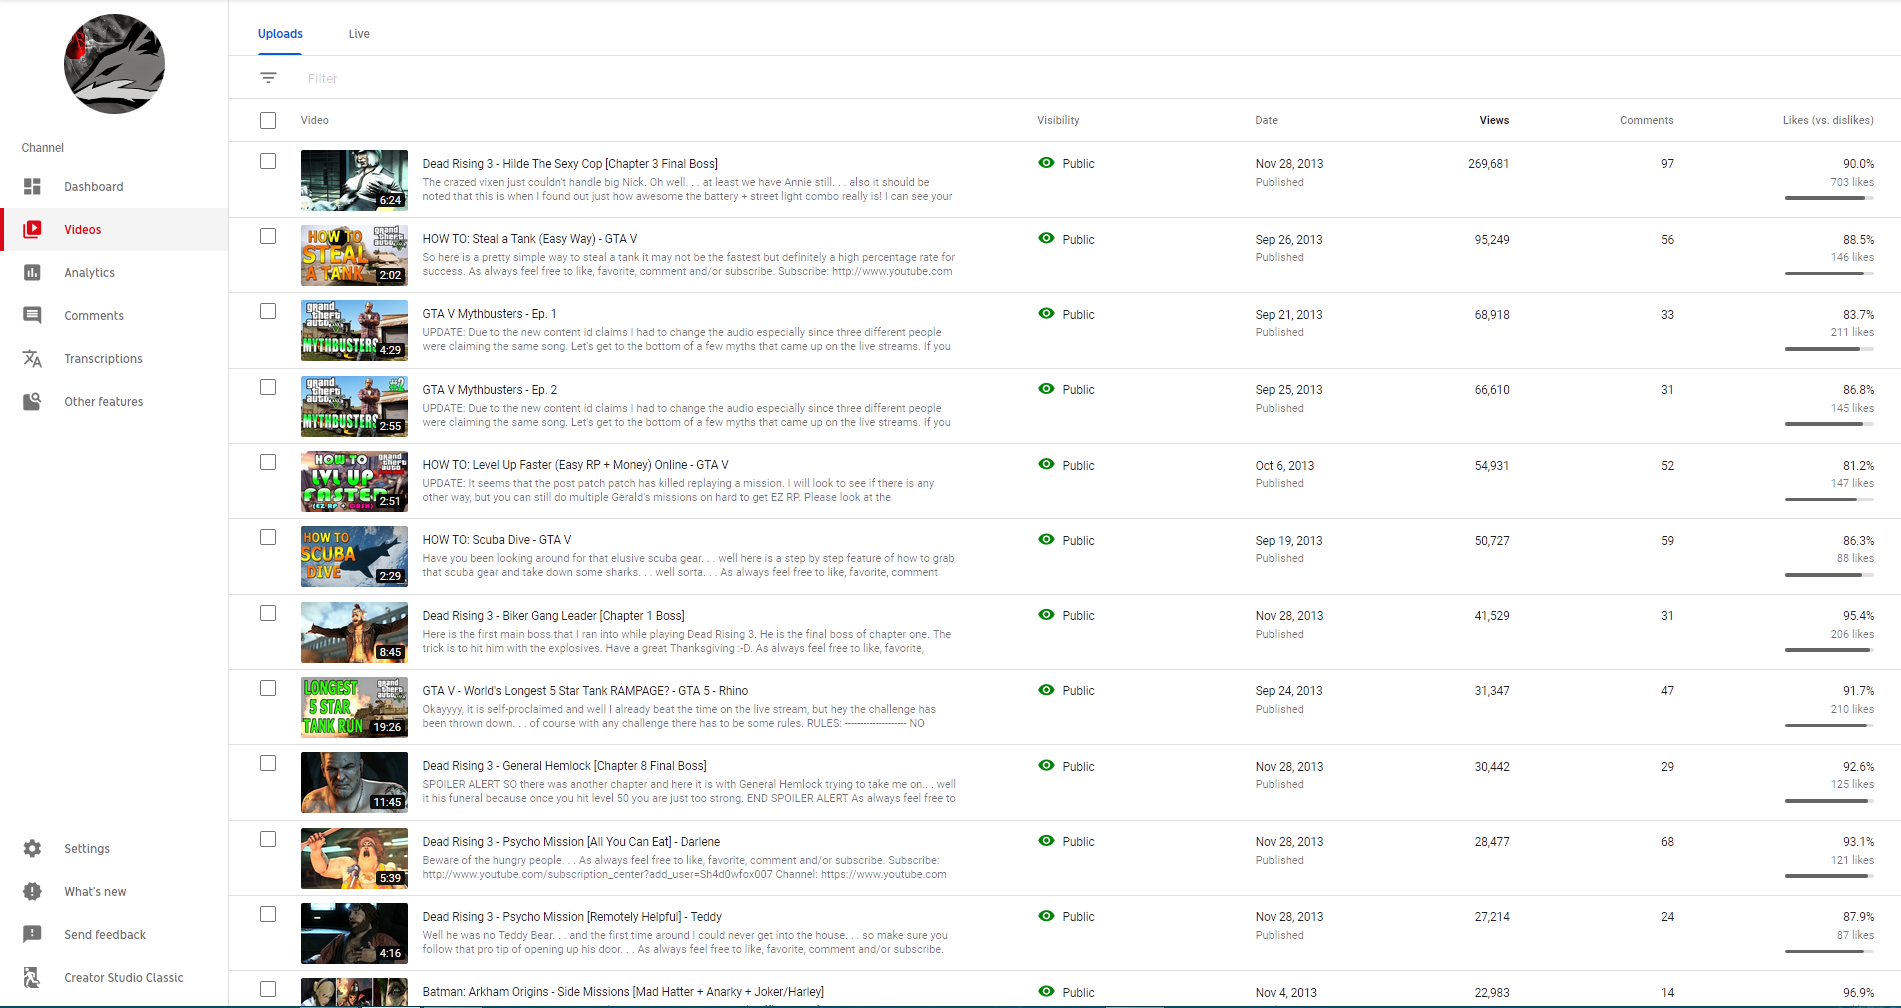Viewport: 1901px width, 1008px height.
Task: Click the 269,681 views count
Action: pos(1488,164)
